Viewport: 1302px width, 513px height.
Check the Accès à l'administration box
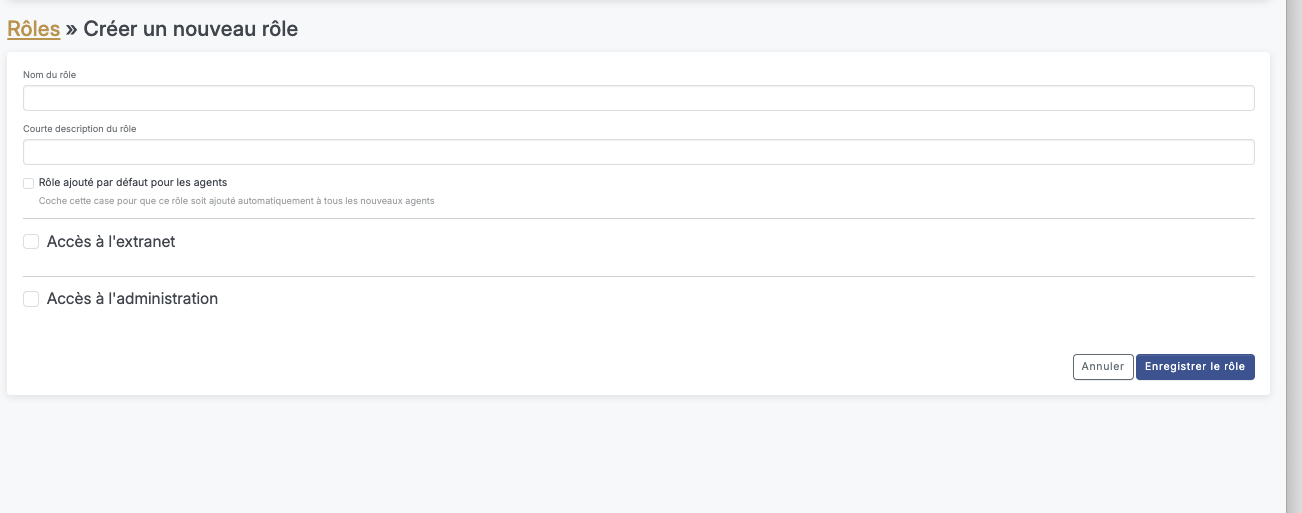[x=31, y=299]
